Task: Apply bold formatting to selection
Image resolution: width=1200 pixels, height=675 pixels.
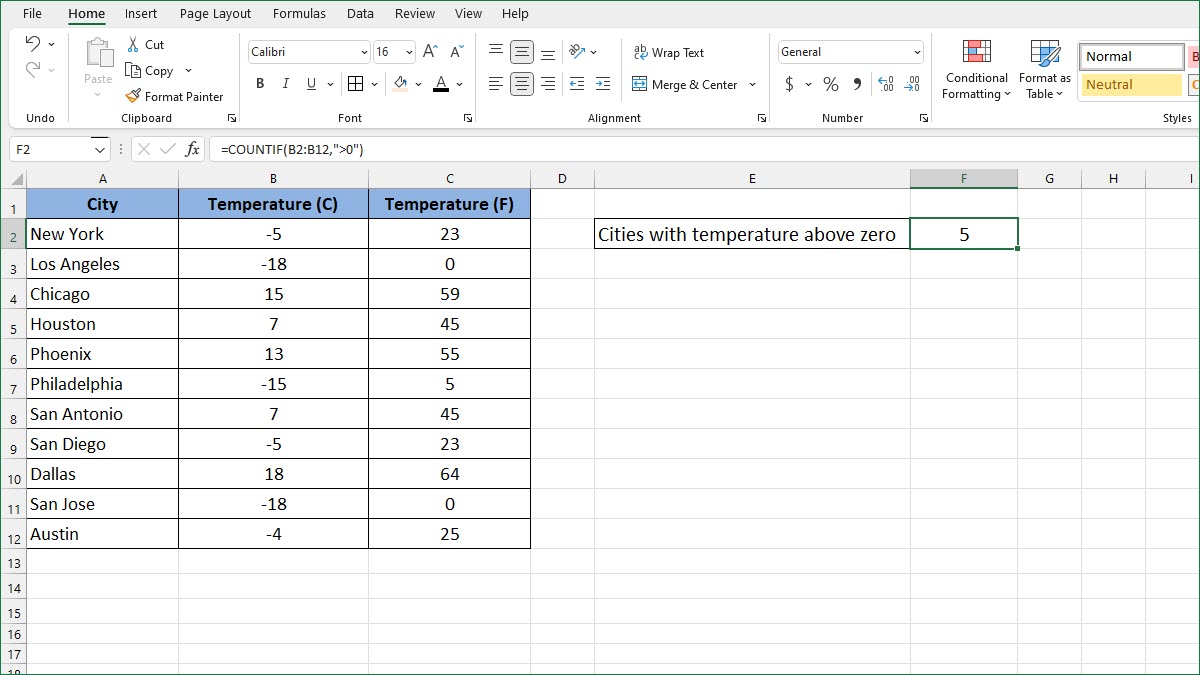Action: (259, 84)
